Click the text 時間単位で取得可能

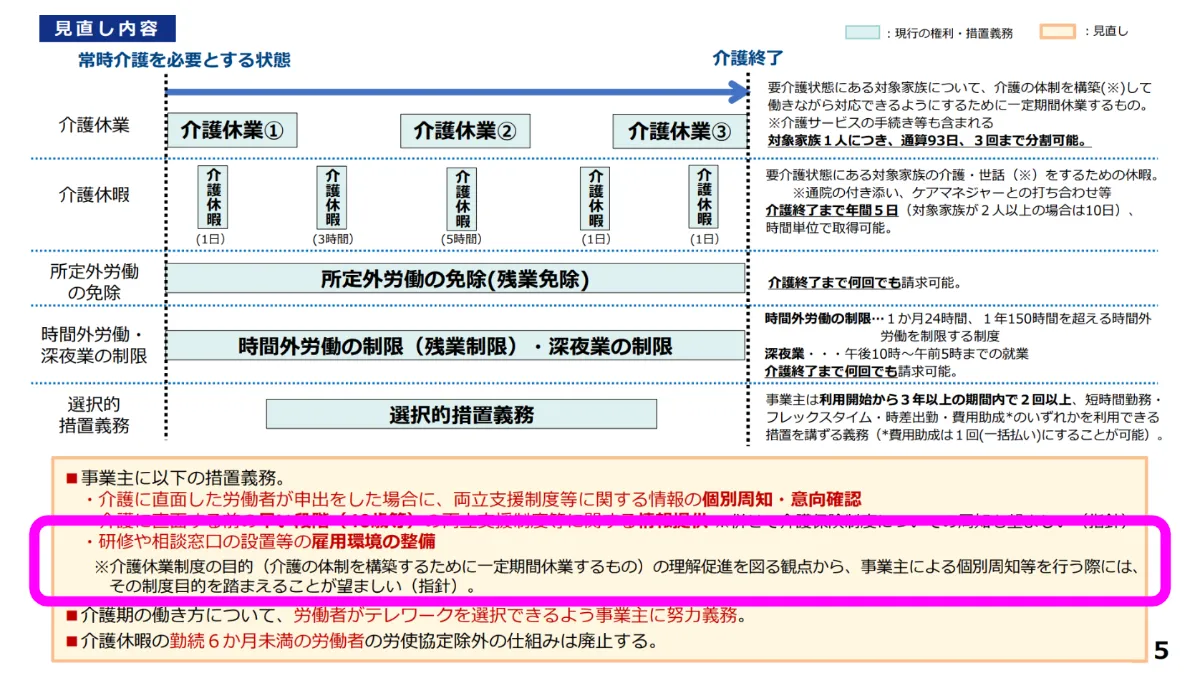[828, 228]
